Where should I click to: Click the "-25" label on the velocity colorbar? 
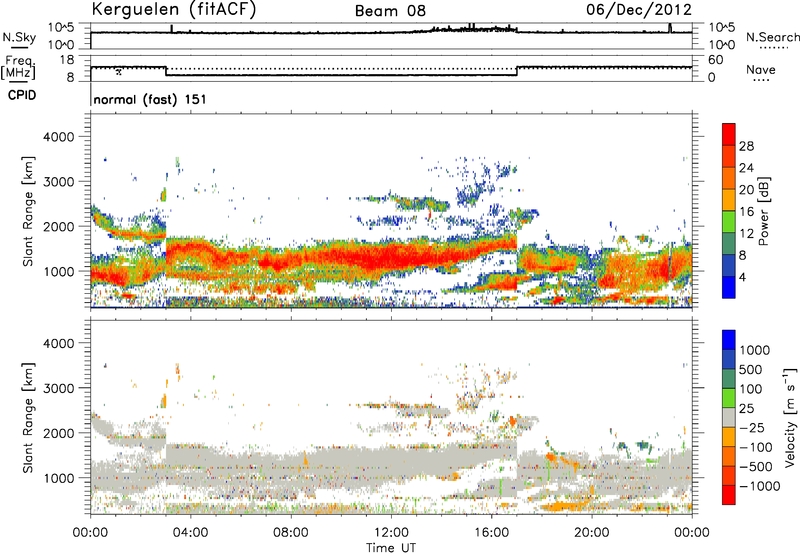pos(753,428)
